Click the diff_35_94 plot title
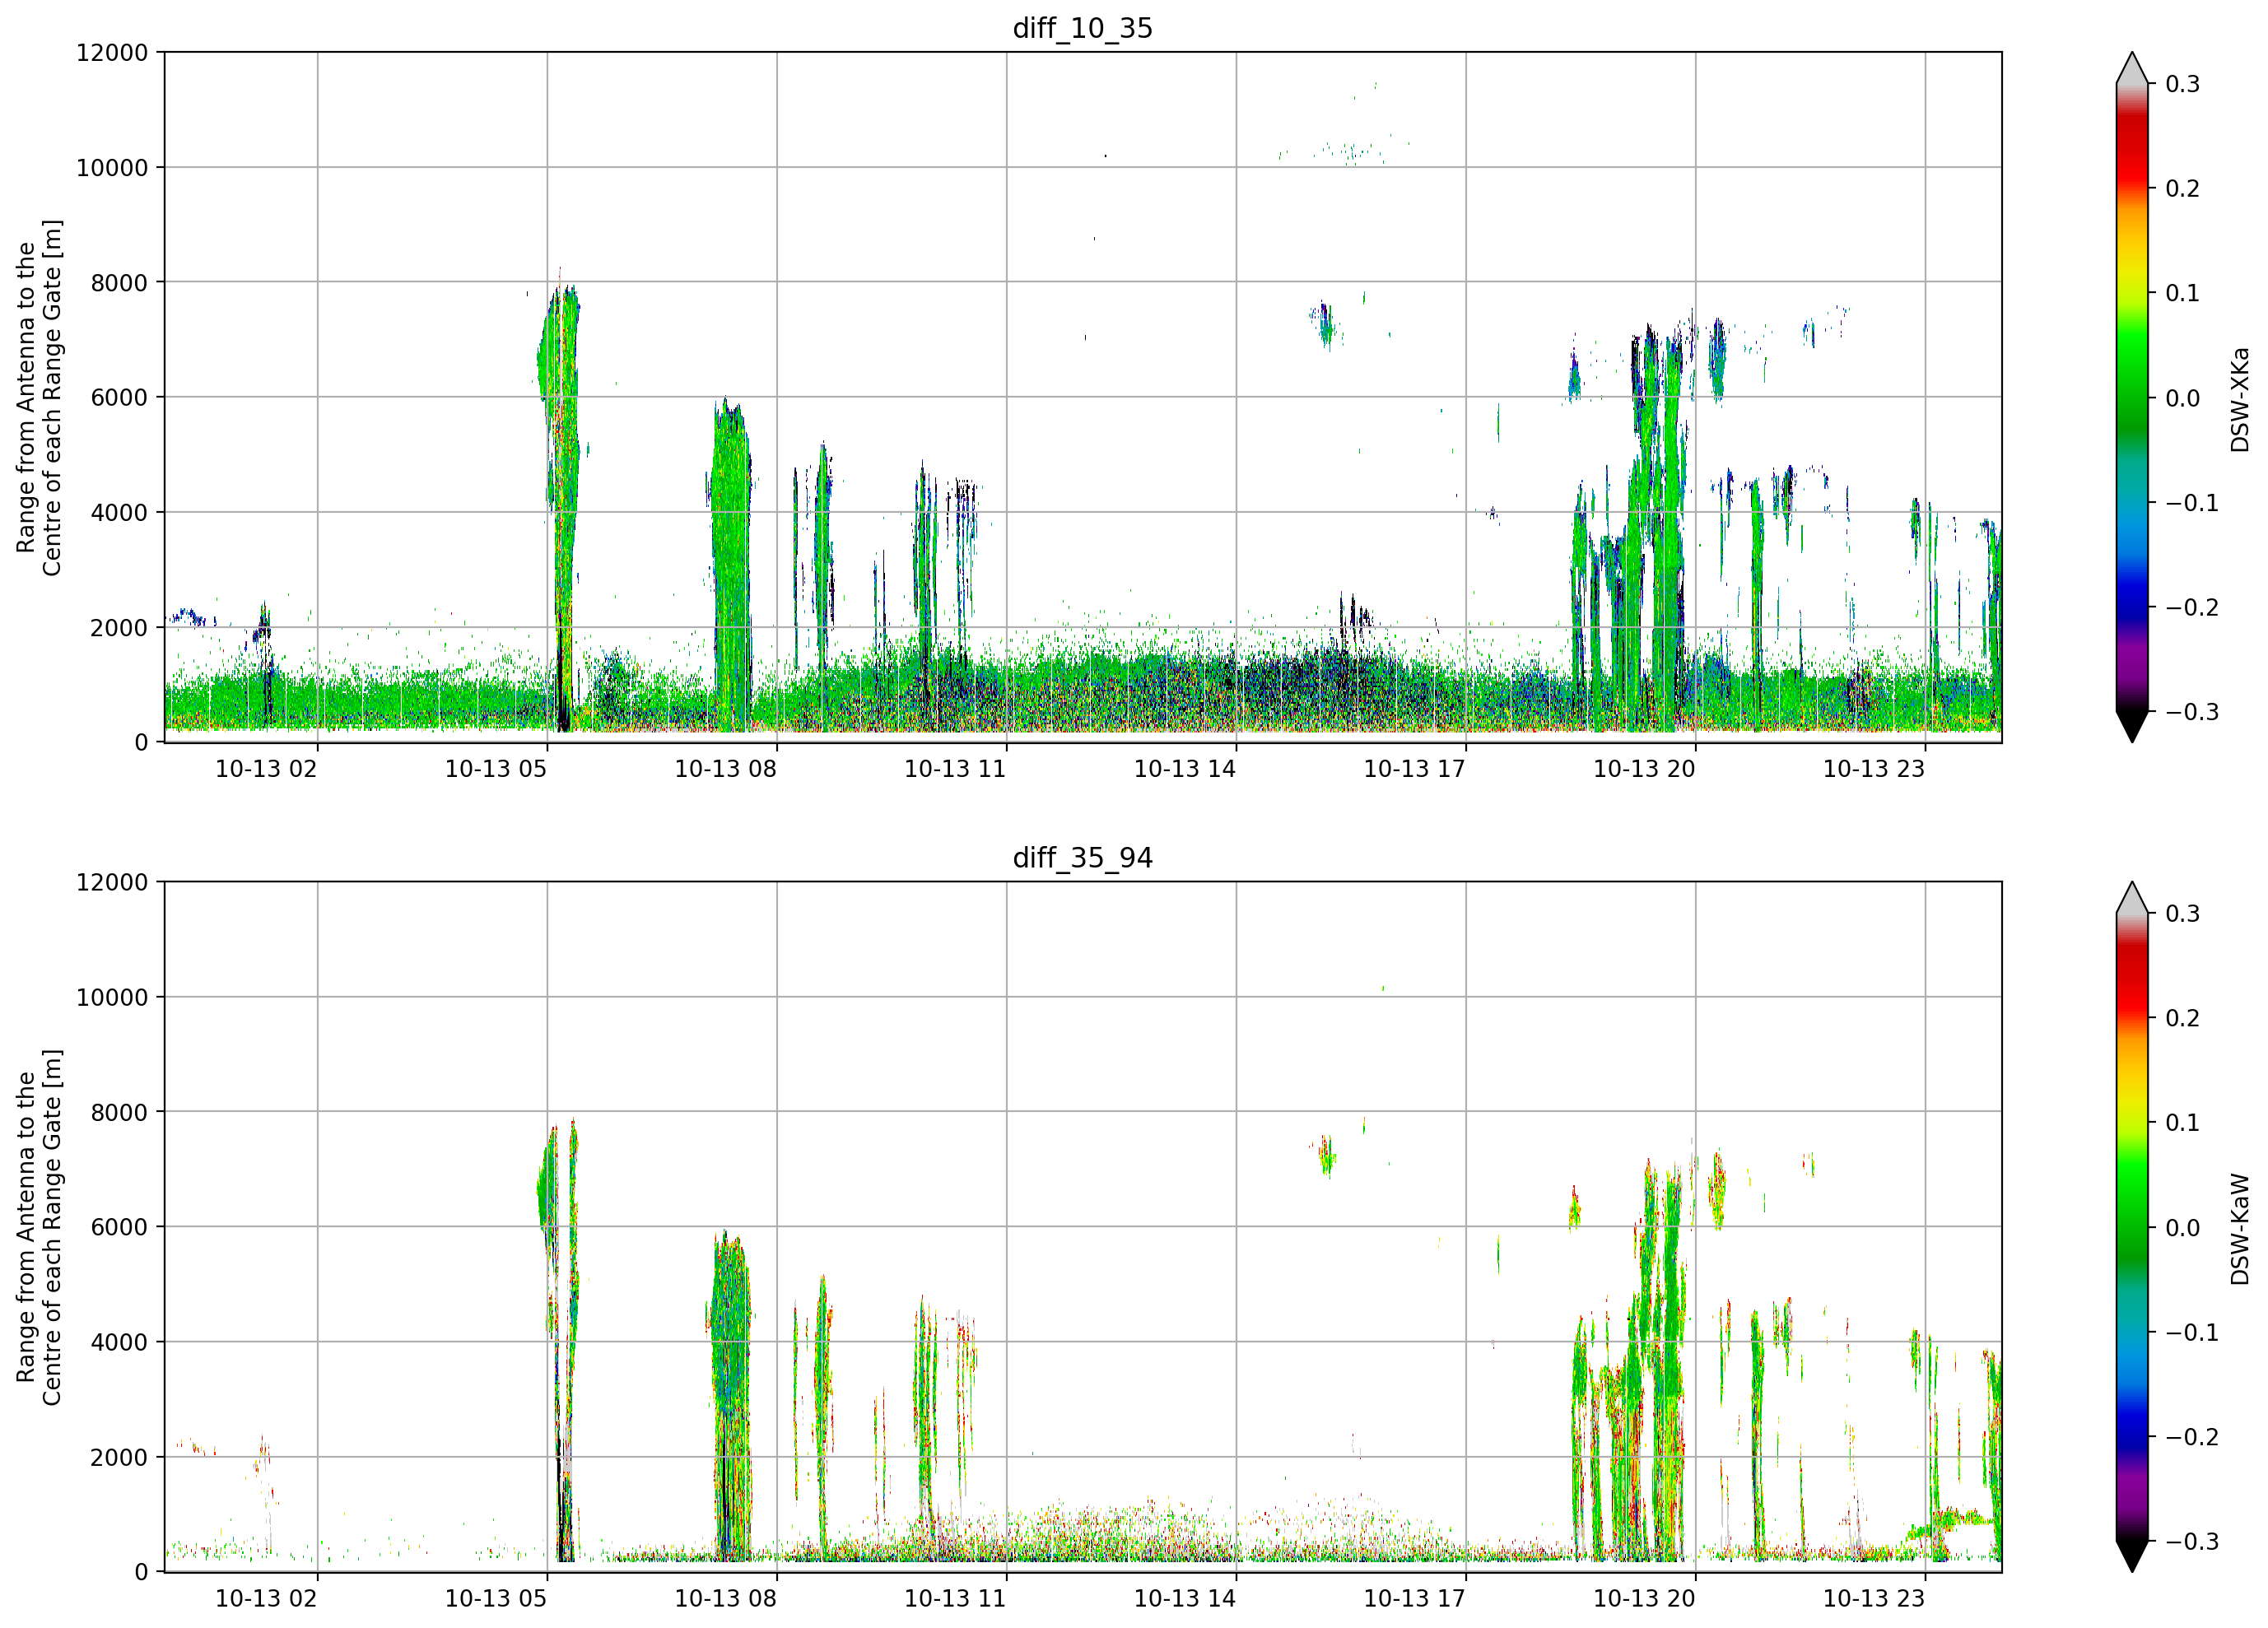2268x1628 pixels. pos(1083,858)
